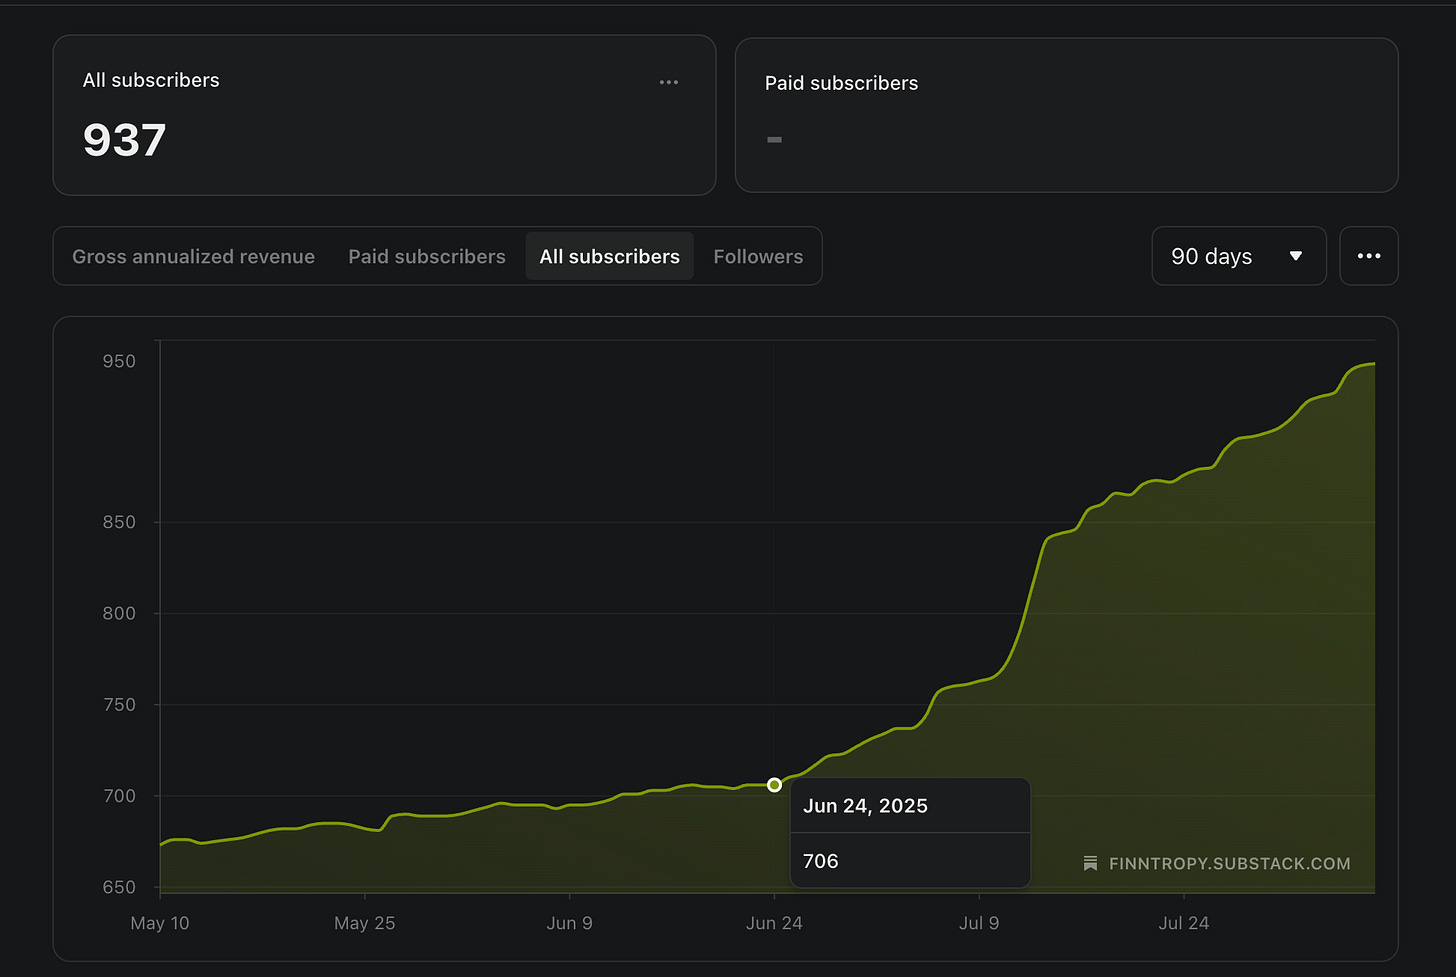1456x977 pixels.
Task: Switch to Gross annualized revenue tab
Action: tap(193, 256)
